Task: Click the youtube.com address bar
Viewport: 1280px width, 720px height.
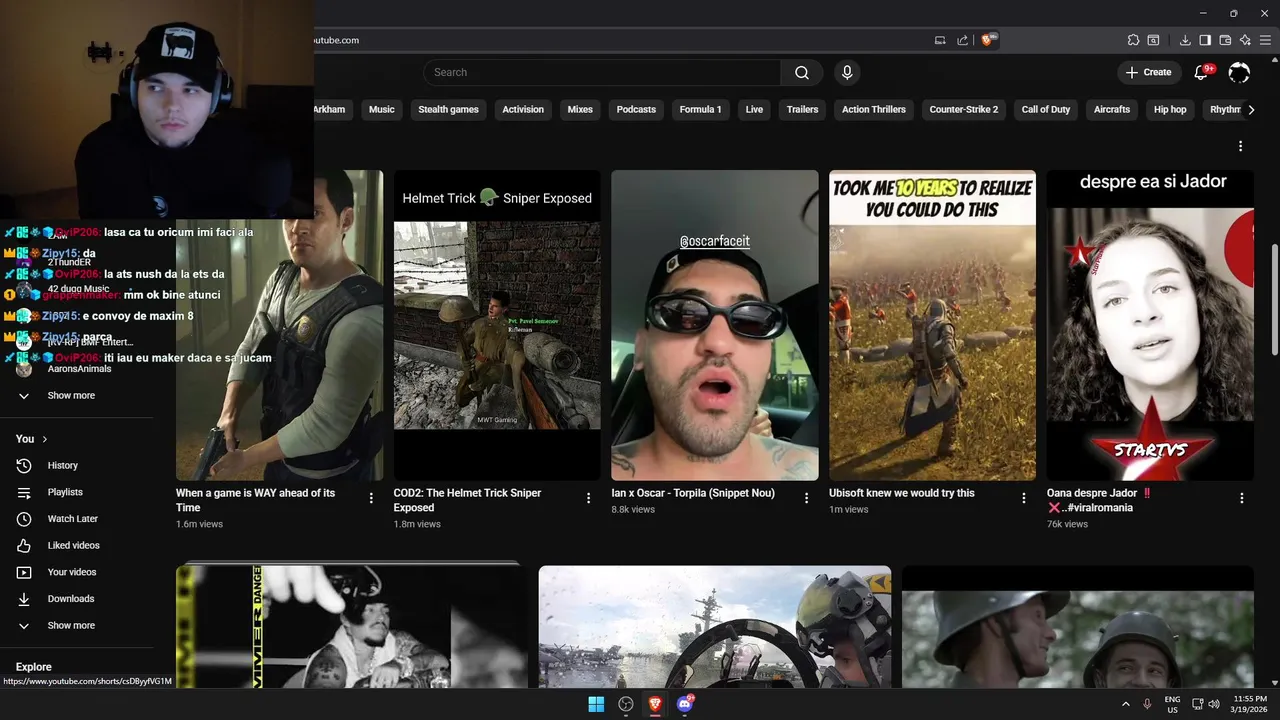Action: (620, 40)
